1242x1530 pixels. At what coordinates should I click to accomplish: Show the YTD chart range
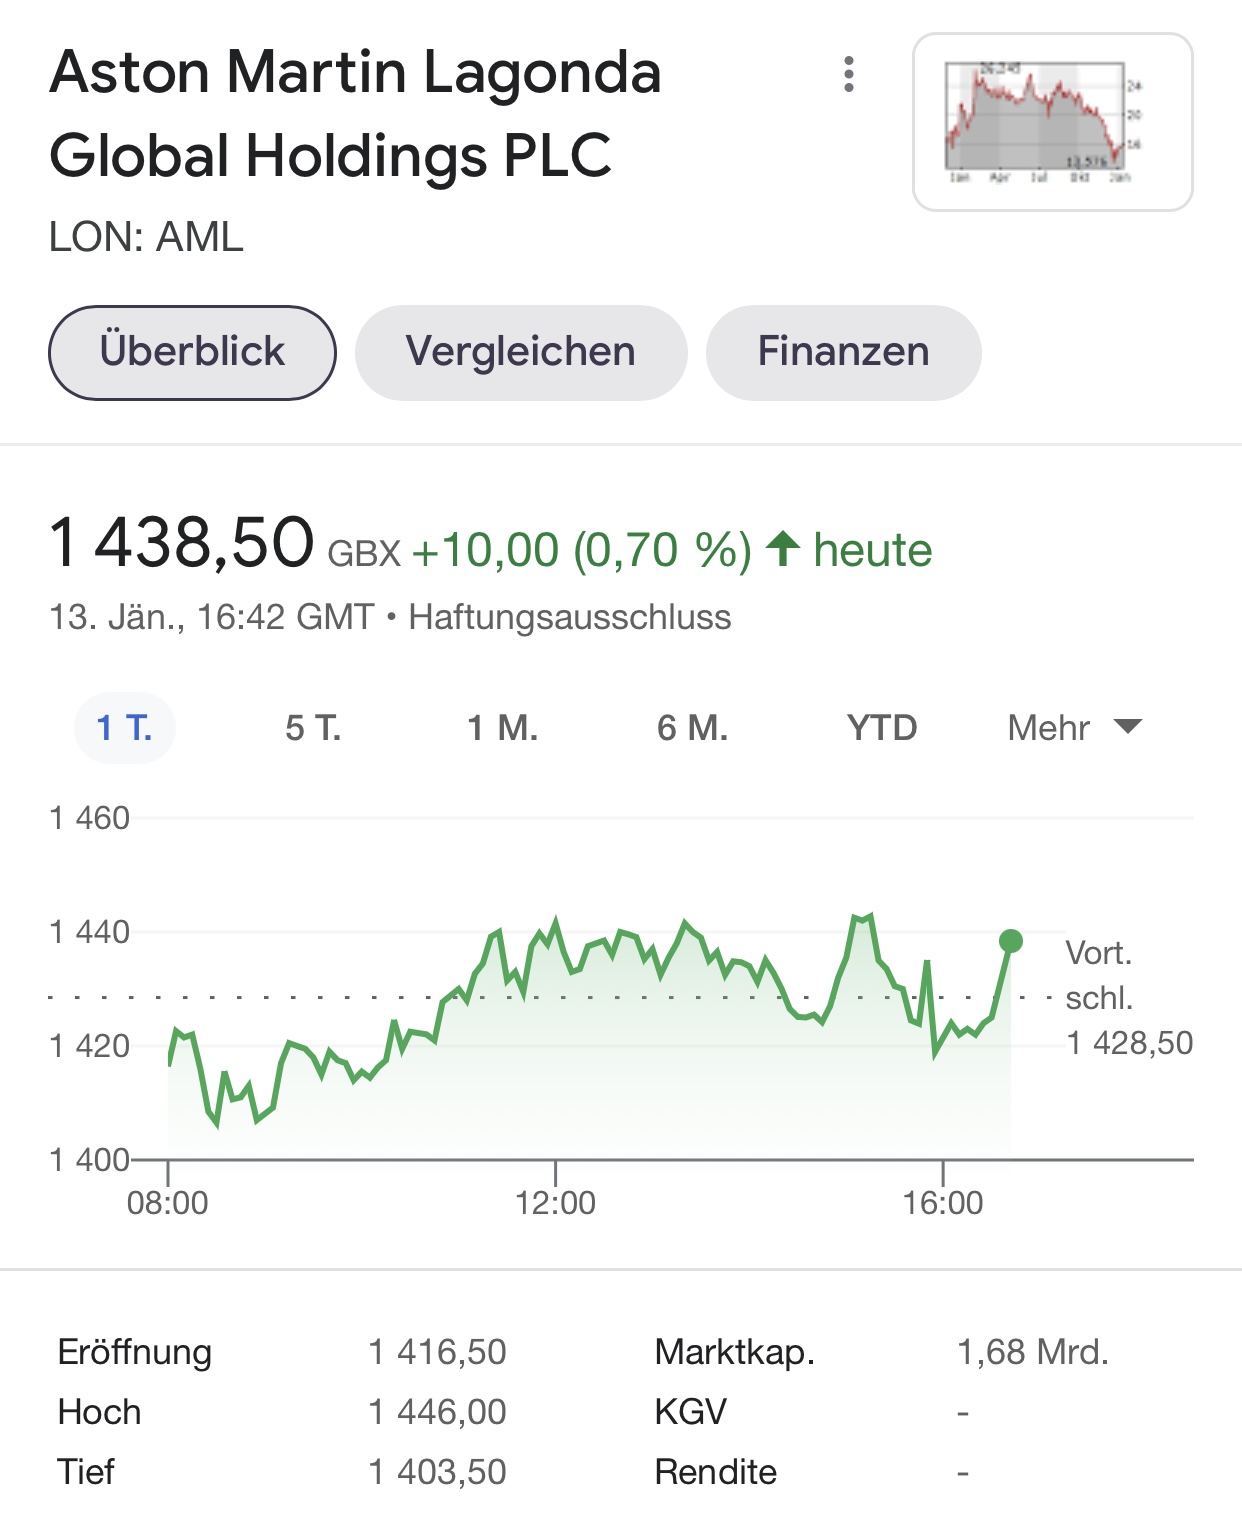tap(881, 727)
